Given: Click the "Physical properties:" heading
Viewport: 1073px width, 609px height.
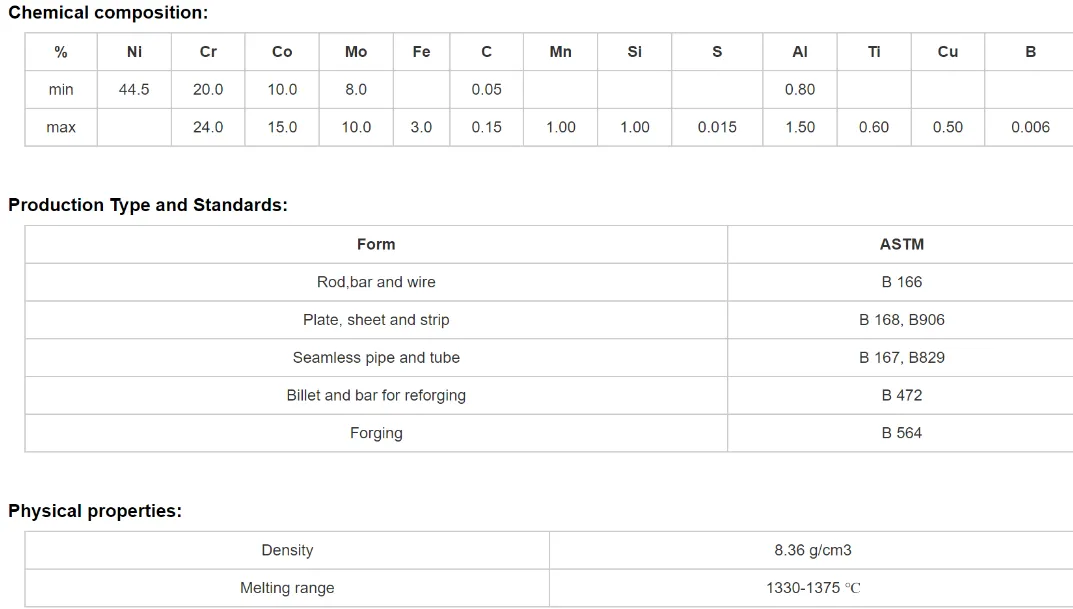Looking at the screenshot, I should click(x=95, y=511).
